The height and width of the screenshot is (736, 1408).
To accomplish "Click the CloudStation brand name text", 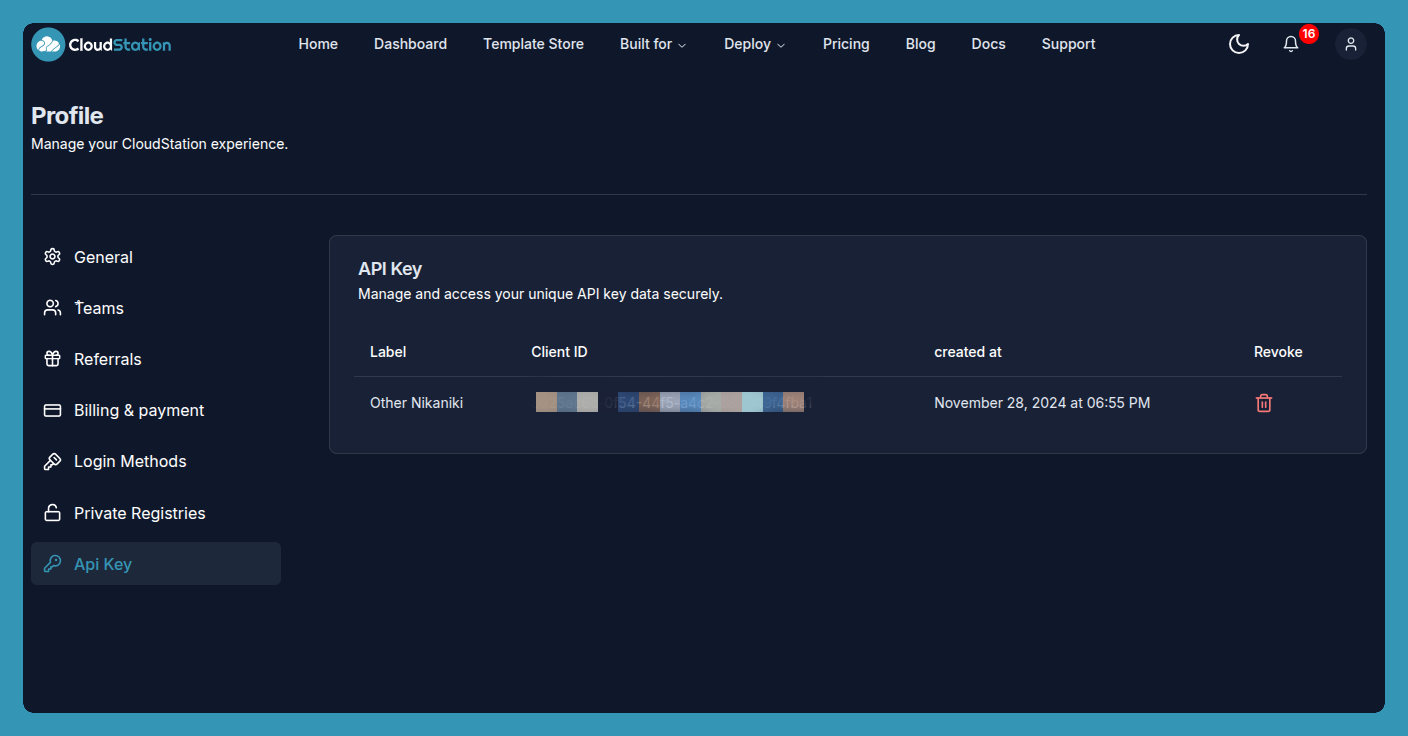I will pos(120,44).
